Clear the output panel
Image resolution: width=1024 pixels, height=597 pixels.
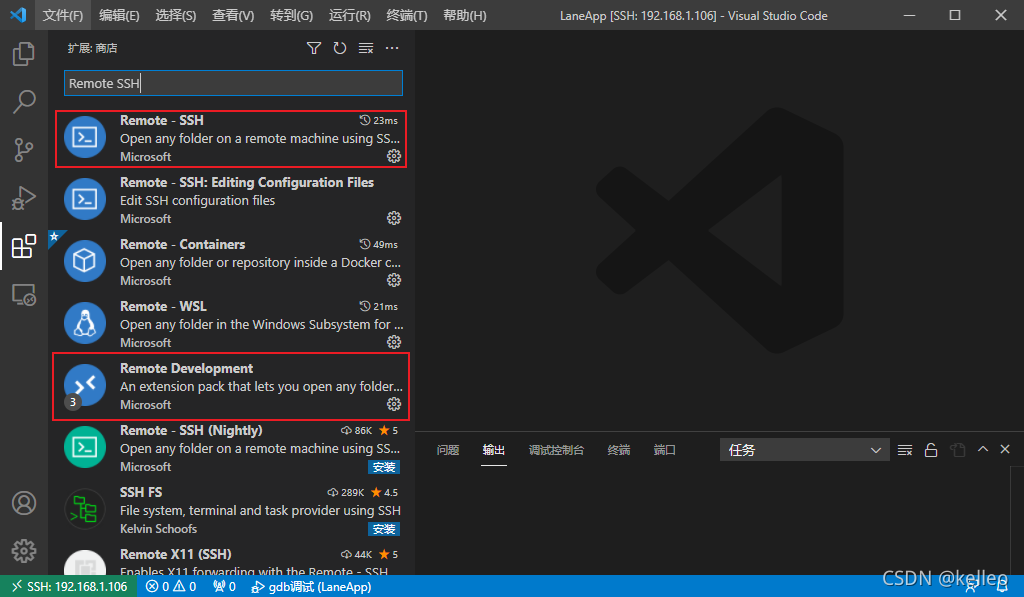point(905,450)
